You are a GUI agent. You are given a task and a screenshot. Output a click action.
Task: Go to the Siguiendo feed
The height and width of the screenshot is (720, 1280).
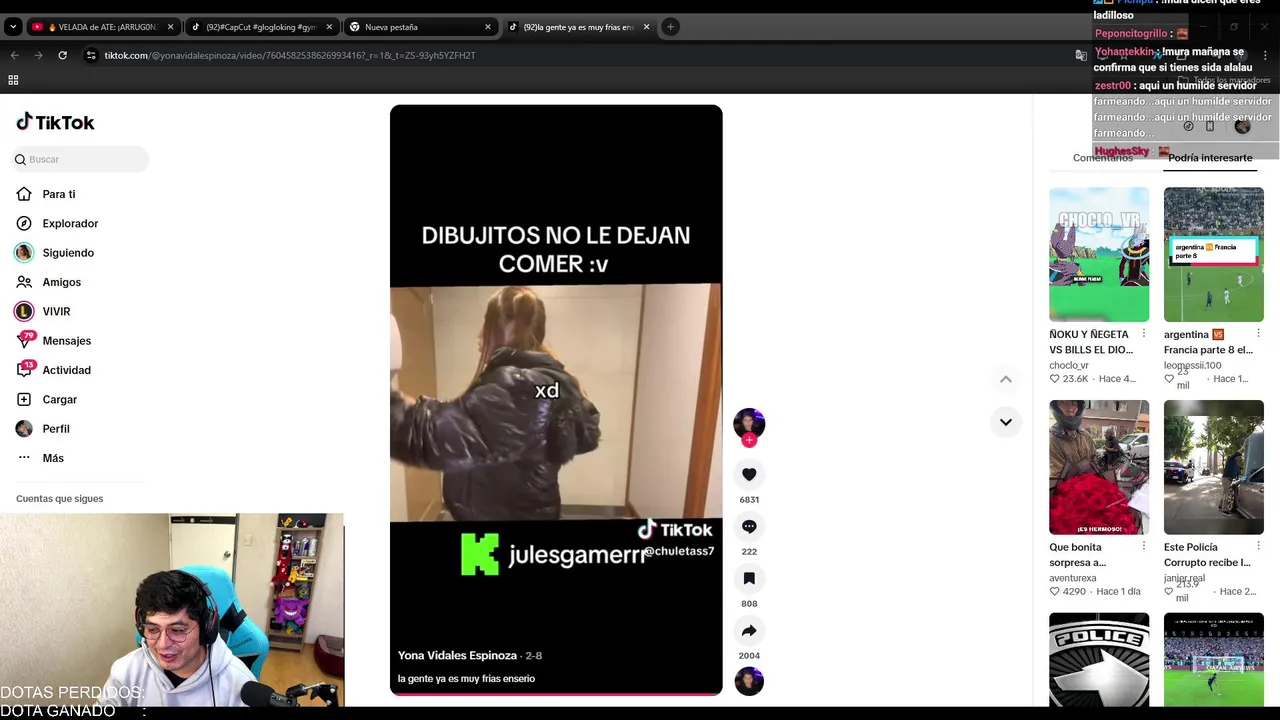point(68,253)
